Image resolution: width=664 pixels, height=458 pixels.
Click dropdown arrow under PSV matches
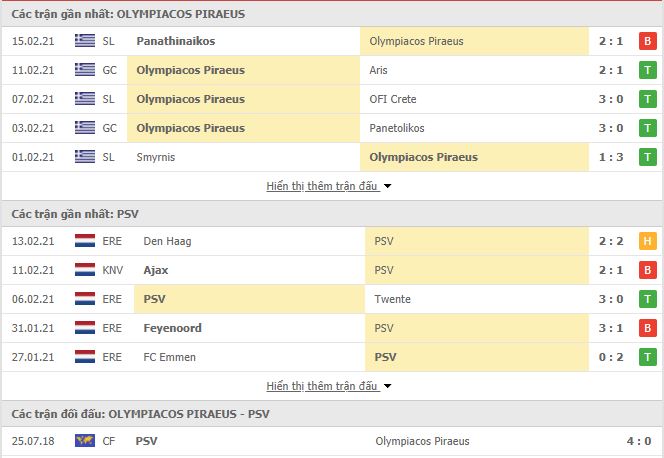(387, 386)
